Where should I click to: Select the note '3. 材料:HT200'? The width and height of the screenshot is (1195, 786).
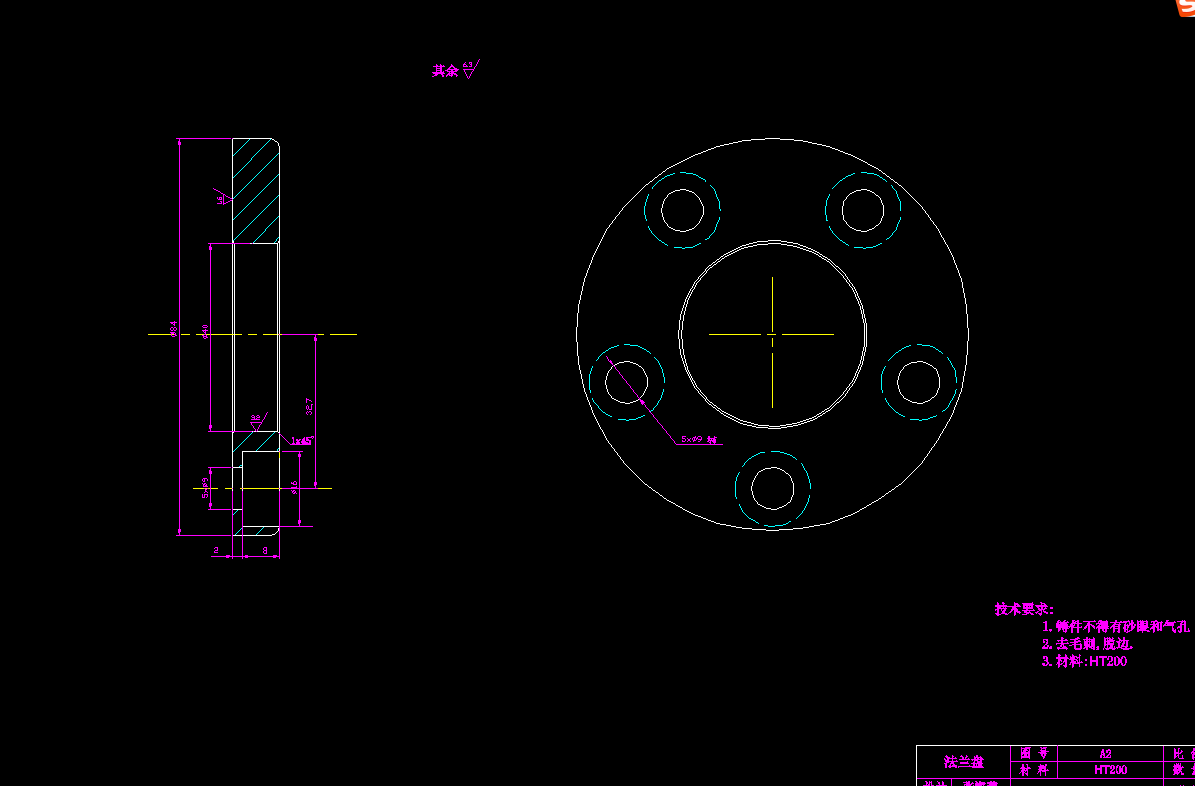pos(1084,662)
